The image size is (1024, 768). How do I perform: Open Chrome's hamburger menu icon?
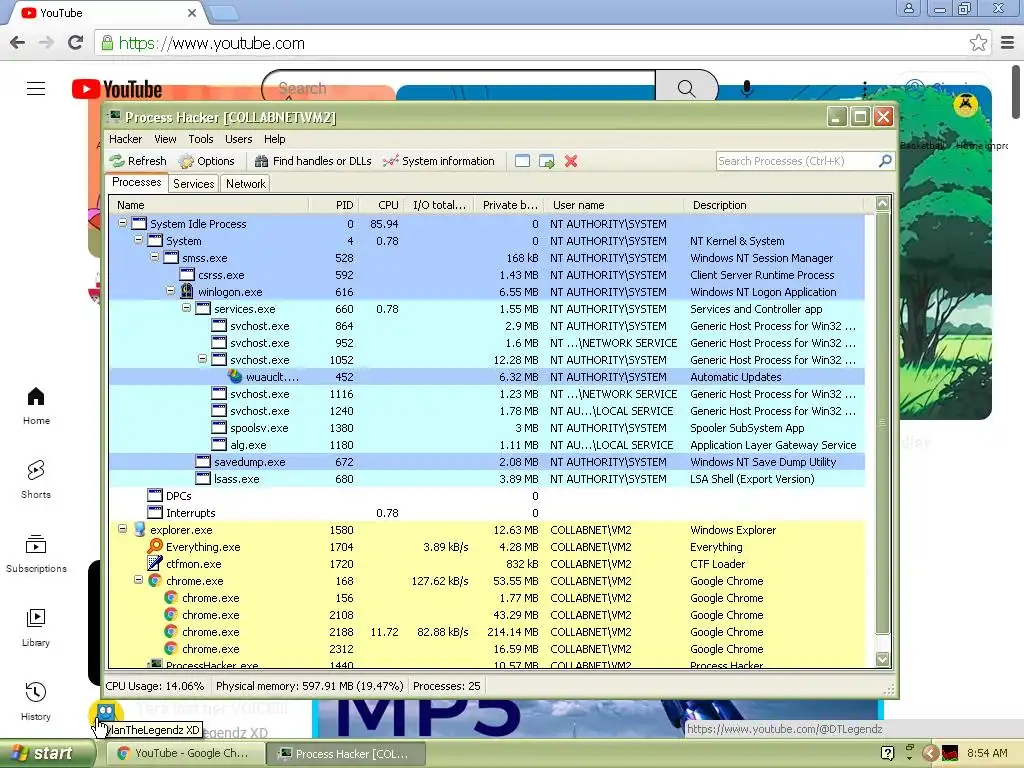coord(1008,43)
